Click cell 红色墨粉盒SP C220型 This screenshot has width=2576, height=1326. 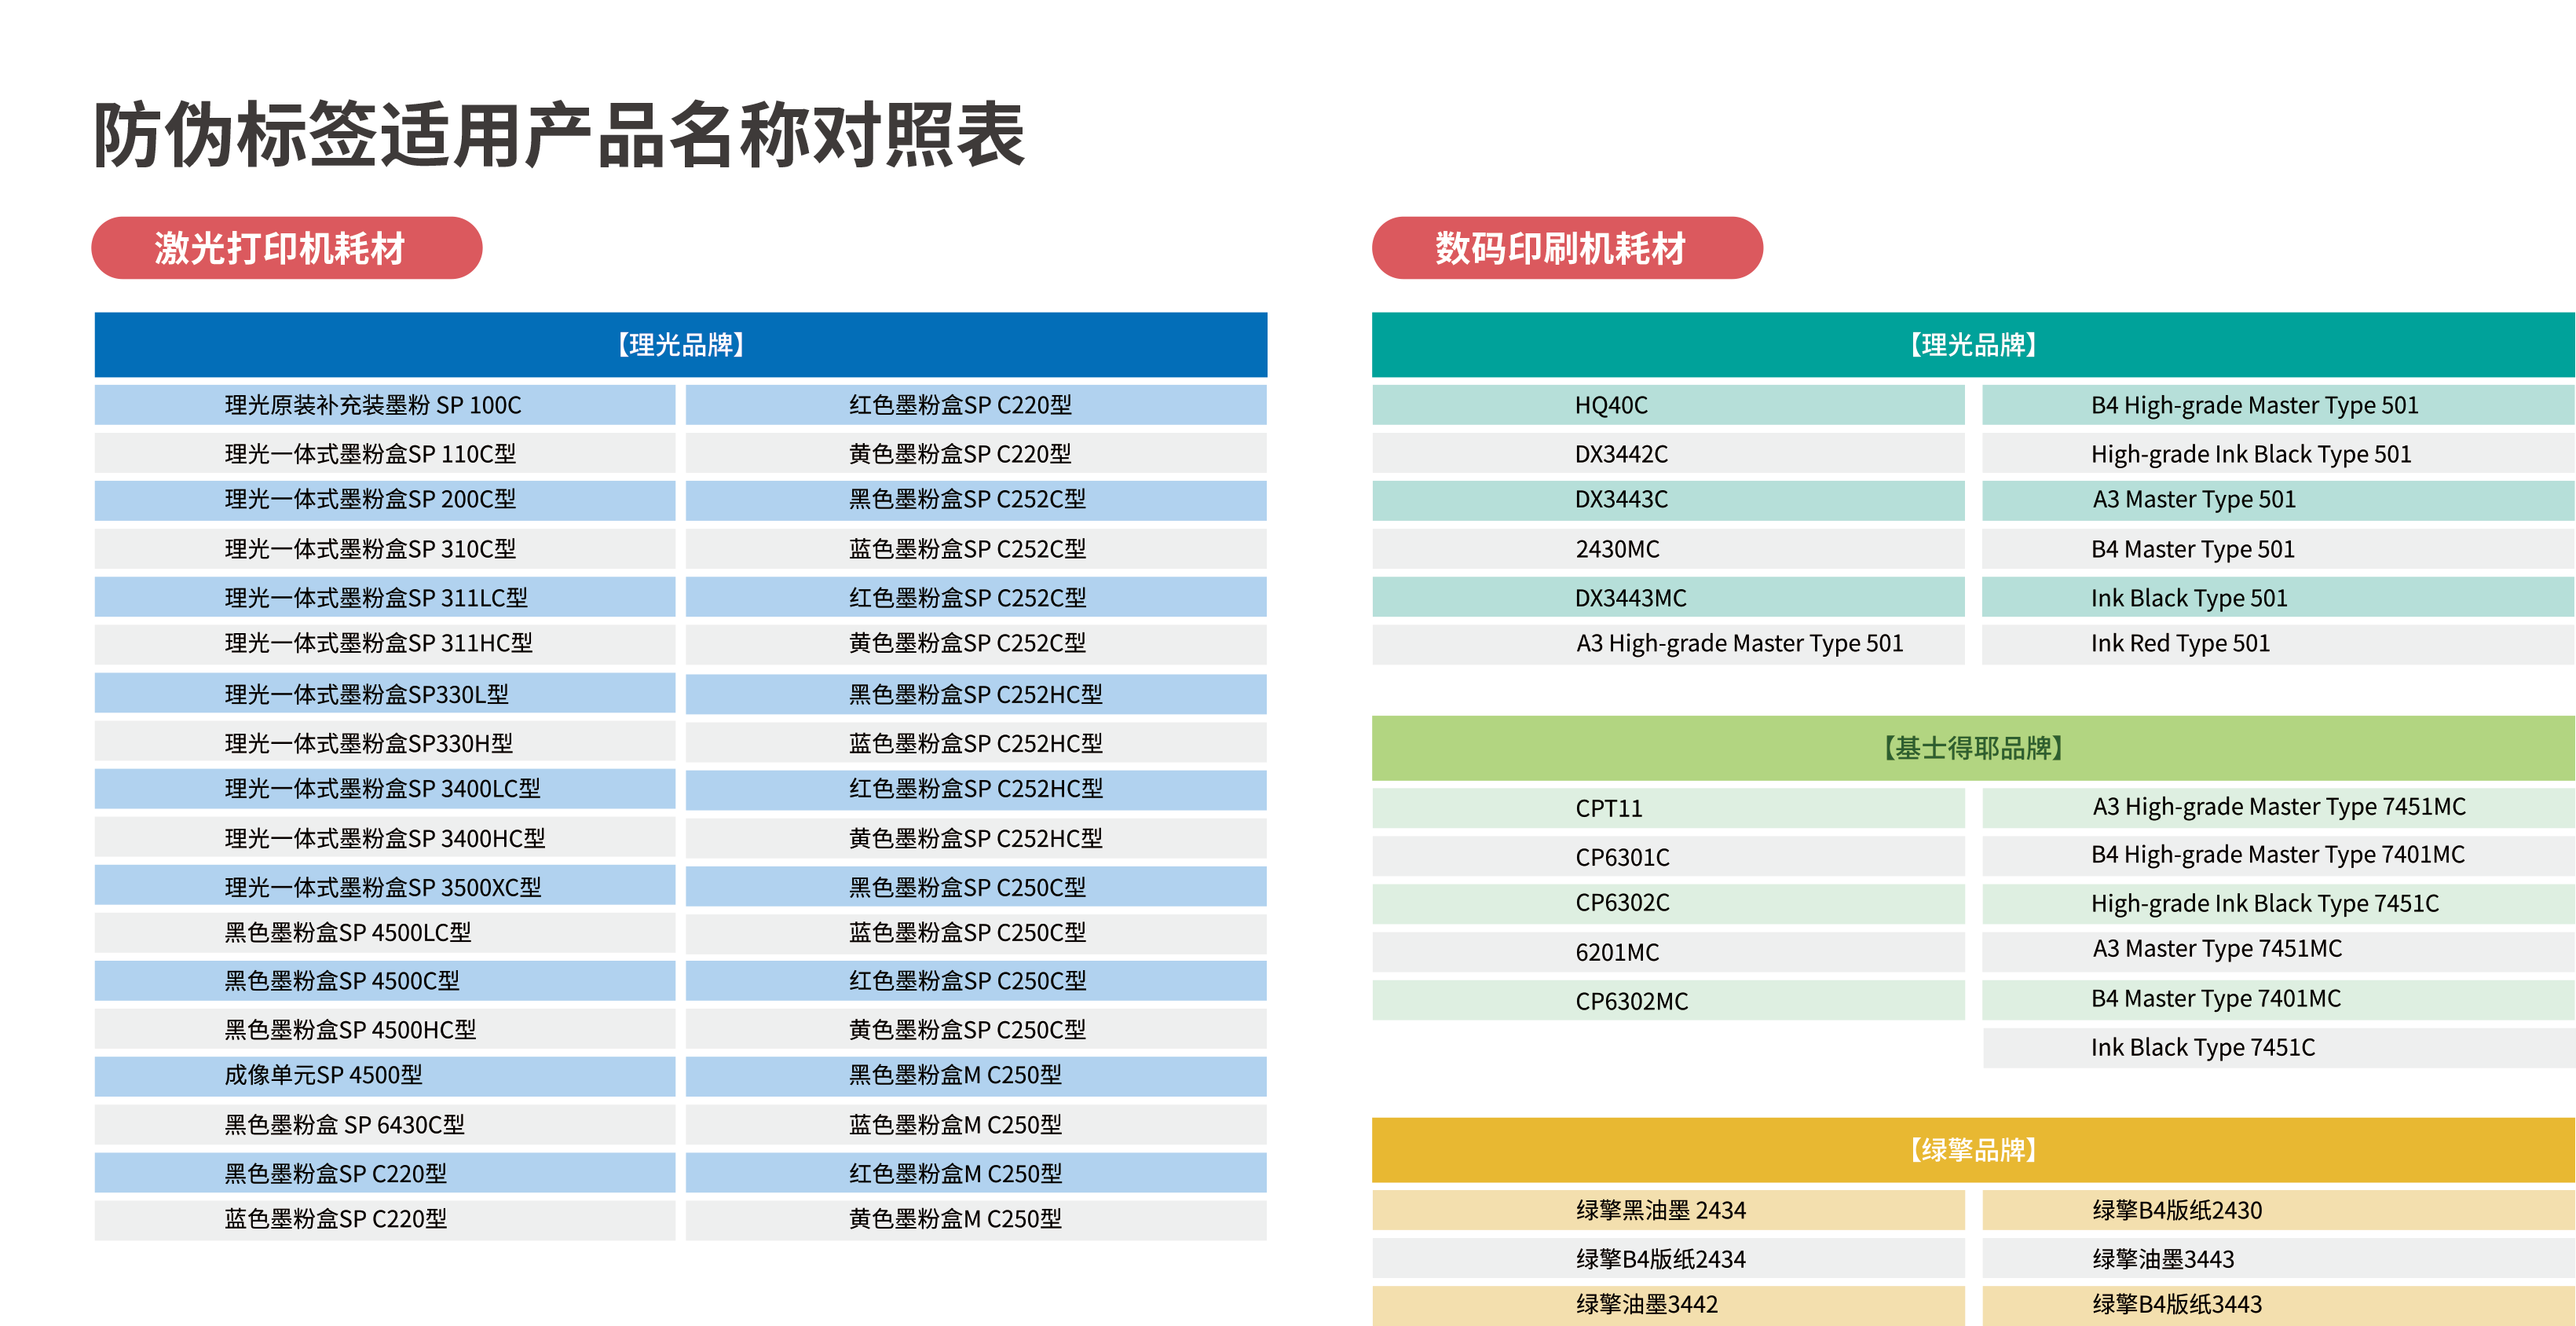pyautogui.click(x=976, y=405)
